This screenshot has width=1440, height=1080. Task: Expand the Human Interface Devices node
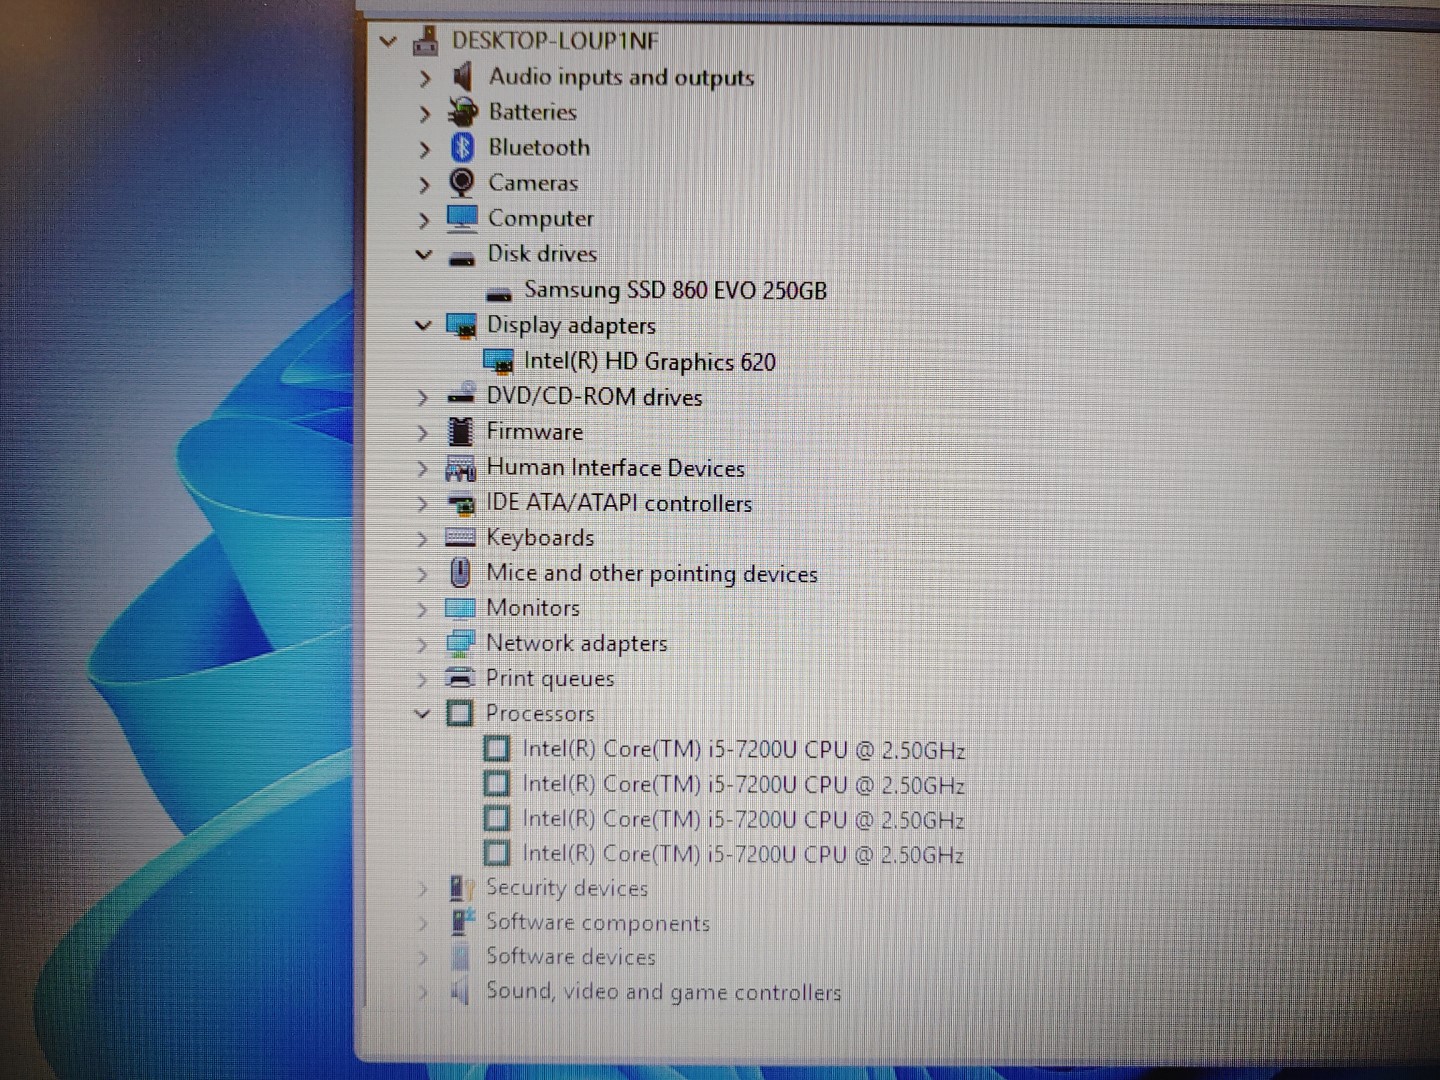point(422,469)
